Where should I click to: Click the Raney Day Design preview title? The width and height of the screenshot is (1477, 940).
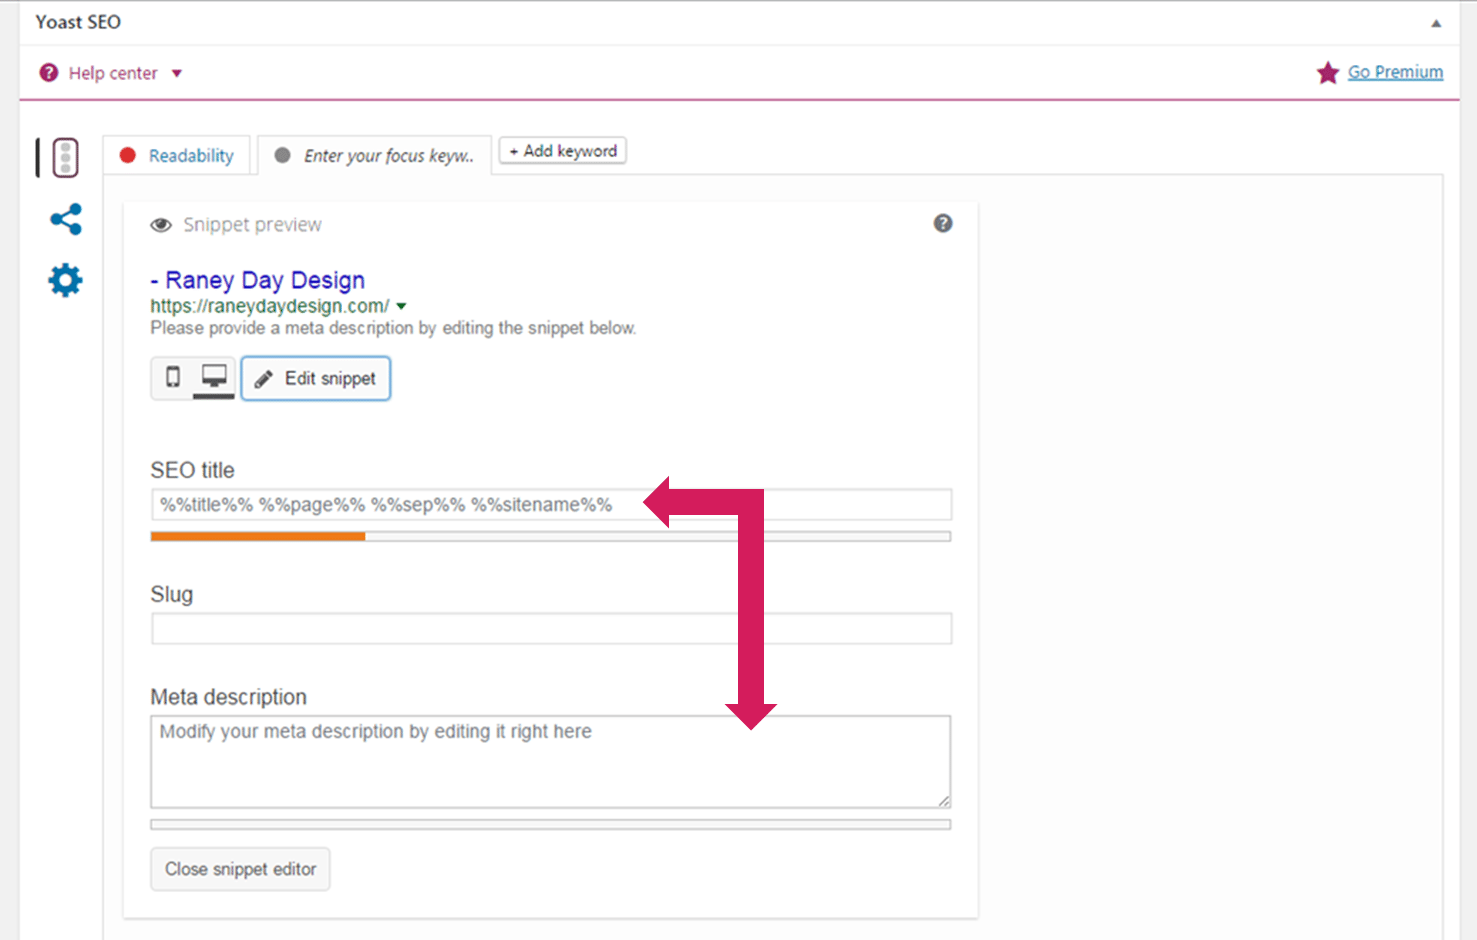(x=258, y=280)
